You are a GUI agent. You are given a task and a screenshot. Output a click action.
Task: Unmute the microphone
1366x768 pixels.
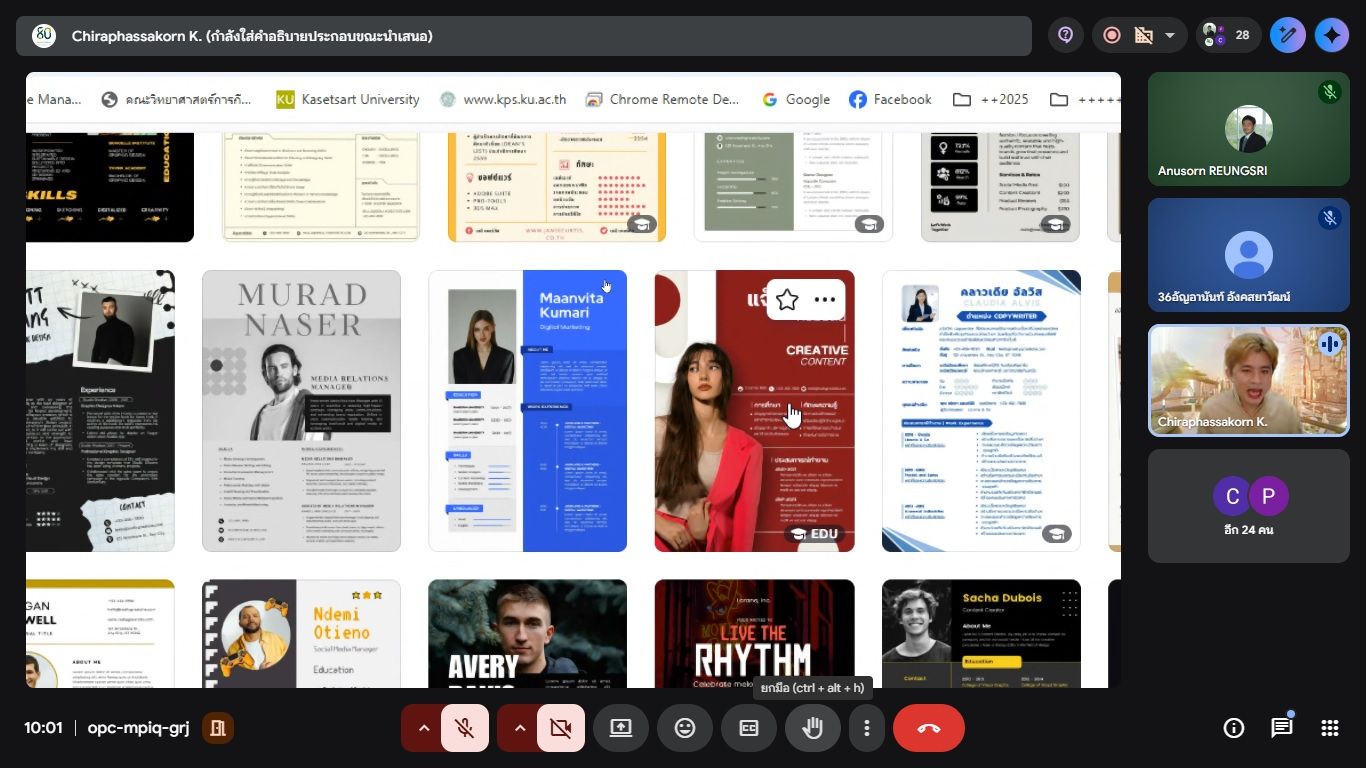[x=464, y=728]
